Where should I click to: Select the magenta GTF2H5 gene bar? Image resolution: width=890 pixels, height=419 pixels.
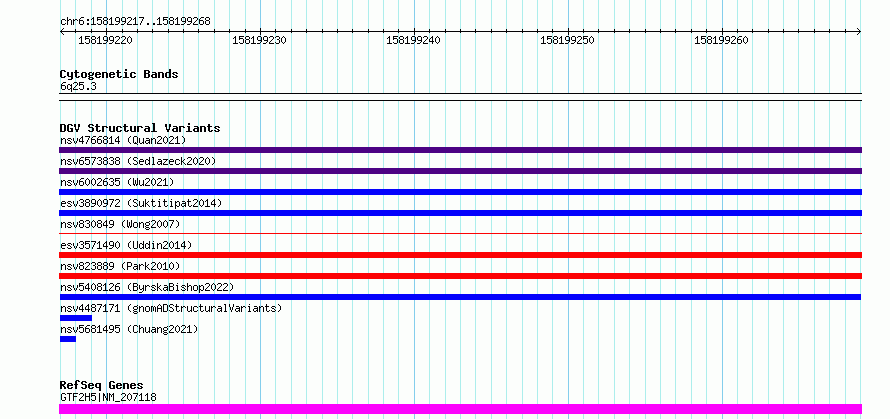(460, 409)
